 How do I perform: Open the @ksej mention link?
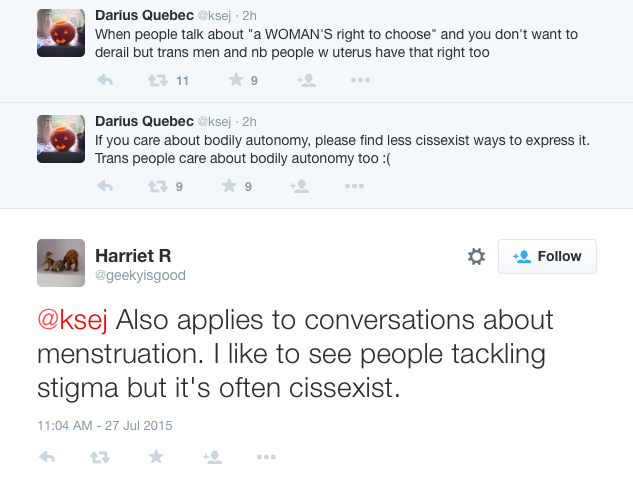tap(73, 321)
